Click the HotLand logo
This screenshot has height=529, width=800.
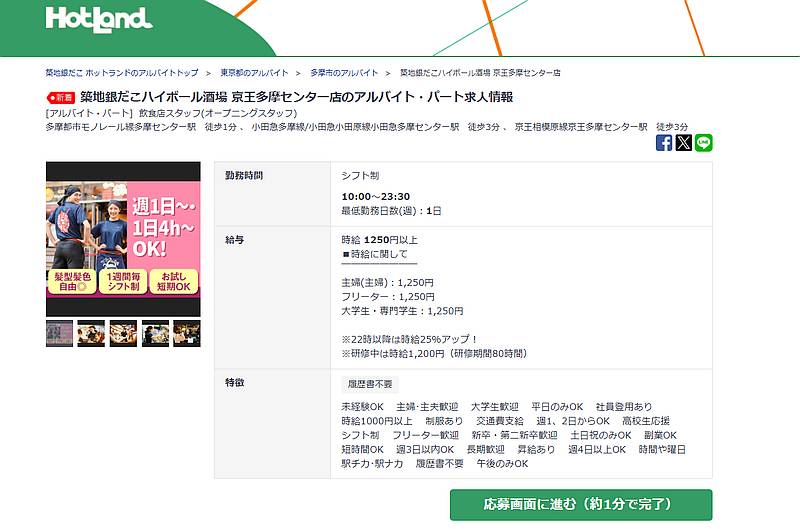(x=98, y=19)
